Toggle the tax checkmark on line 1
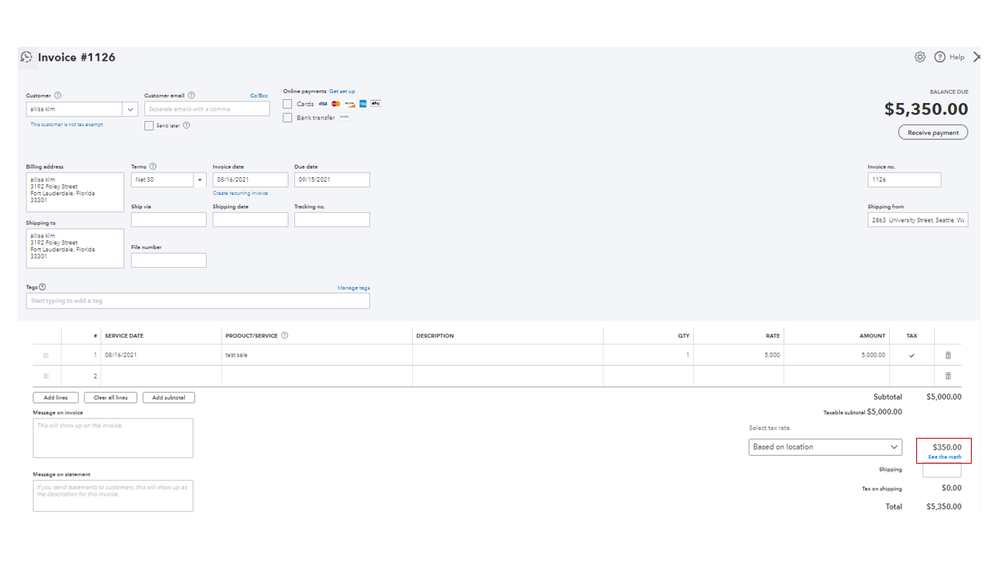Screen dimensions: 999x562 (x=912, y=356)
